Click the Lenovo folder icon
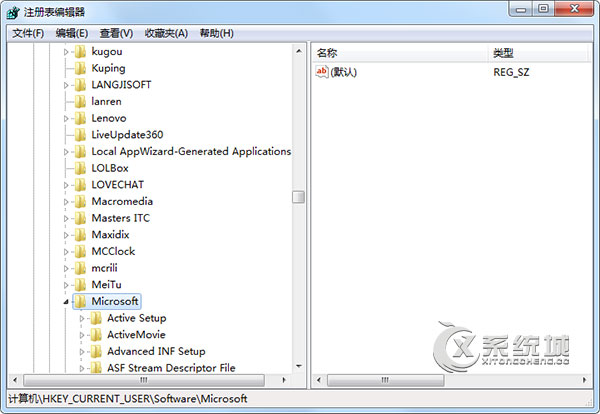The width and height of the screenshot is (600, 414). pos(80,118)
